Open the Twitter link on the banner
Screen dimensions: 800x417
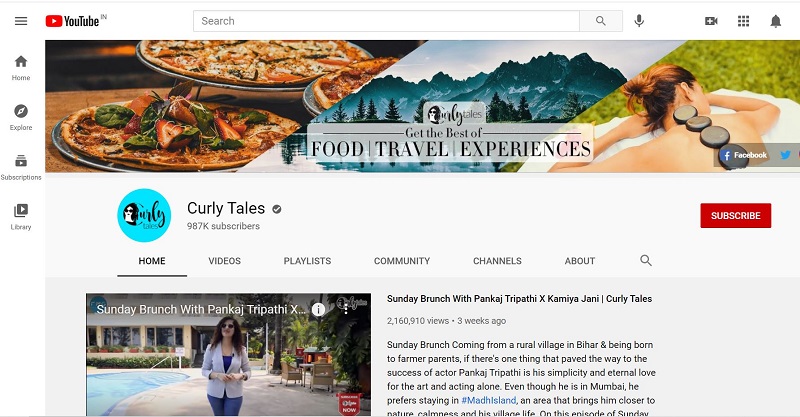click(x=785, y=155)
